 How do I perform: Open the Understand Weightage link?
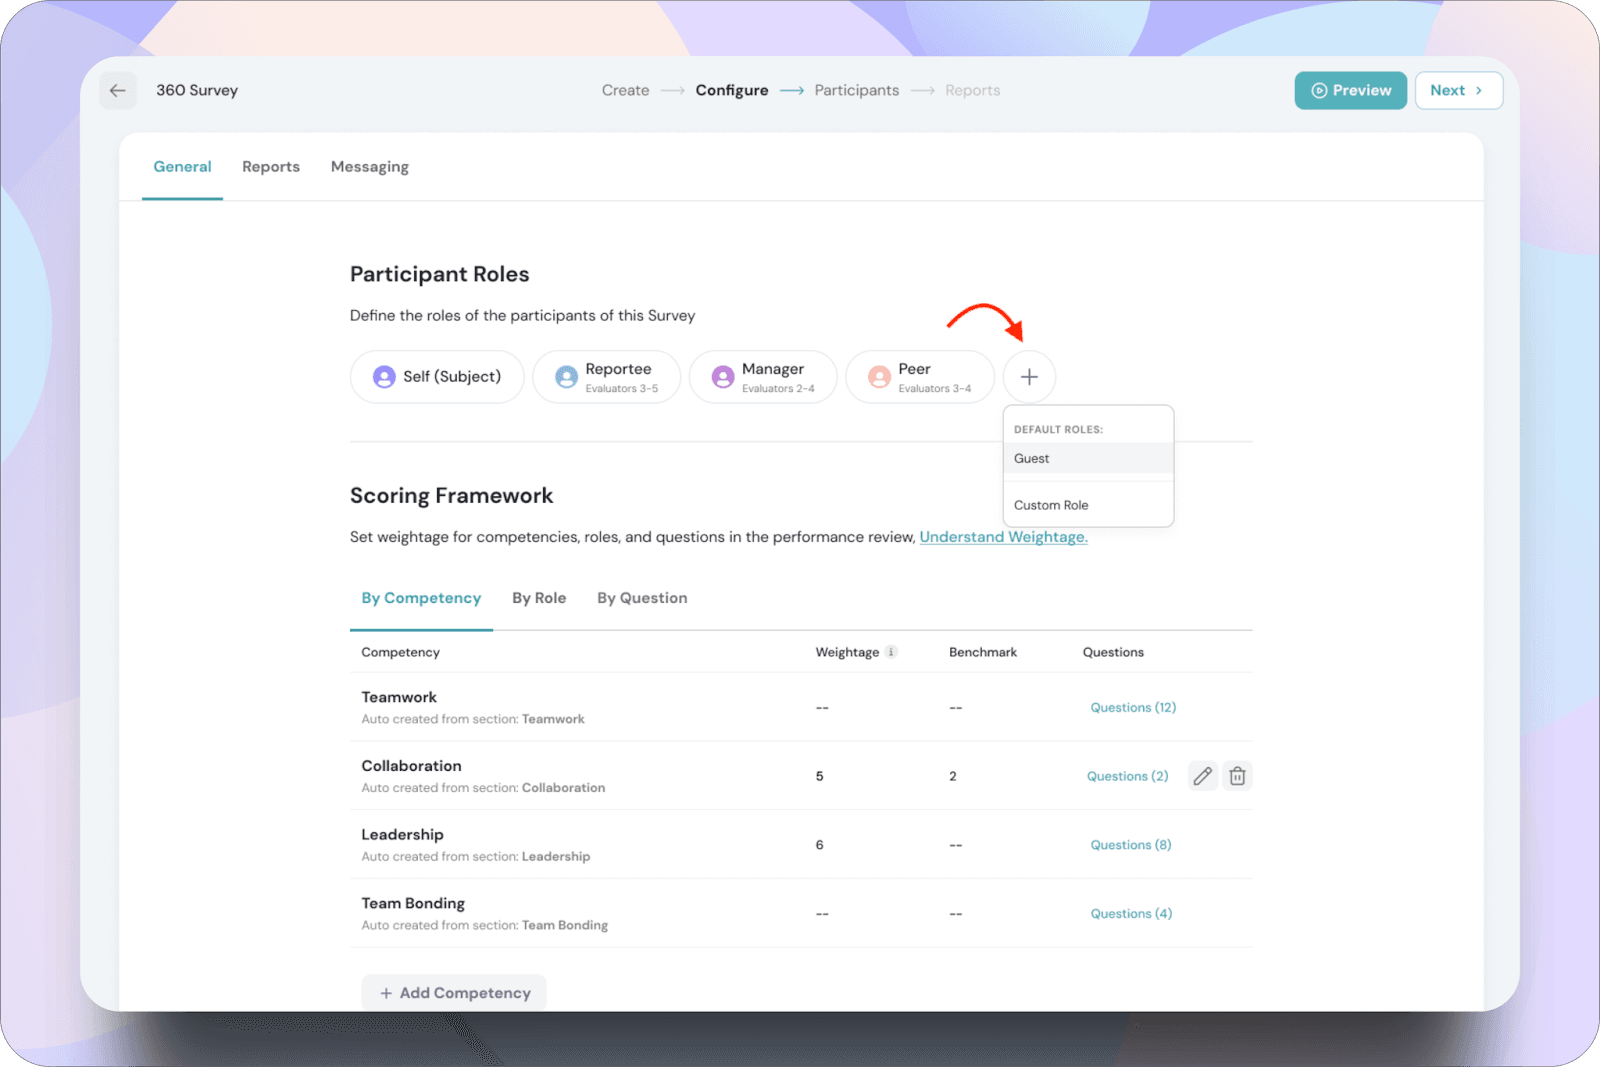click(x=1003, y=537)
